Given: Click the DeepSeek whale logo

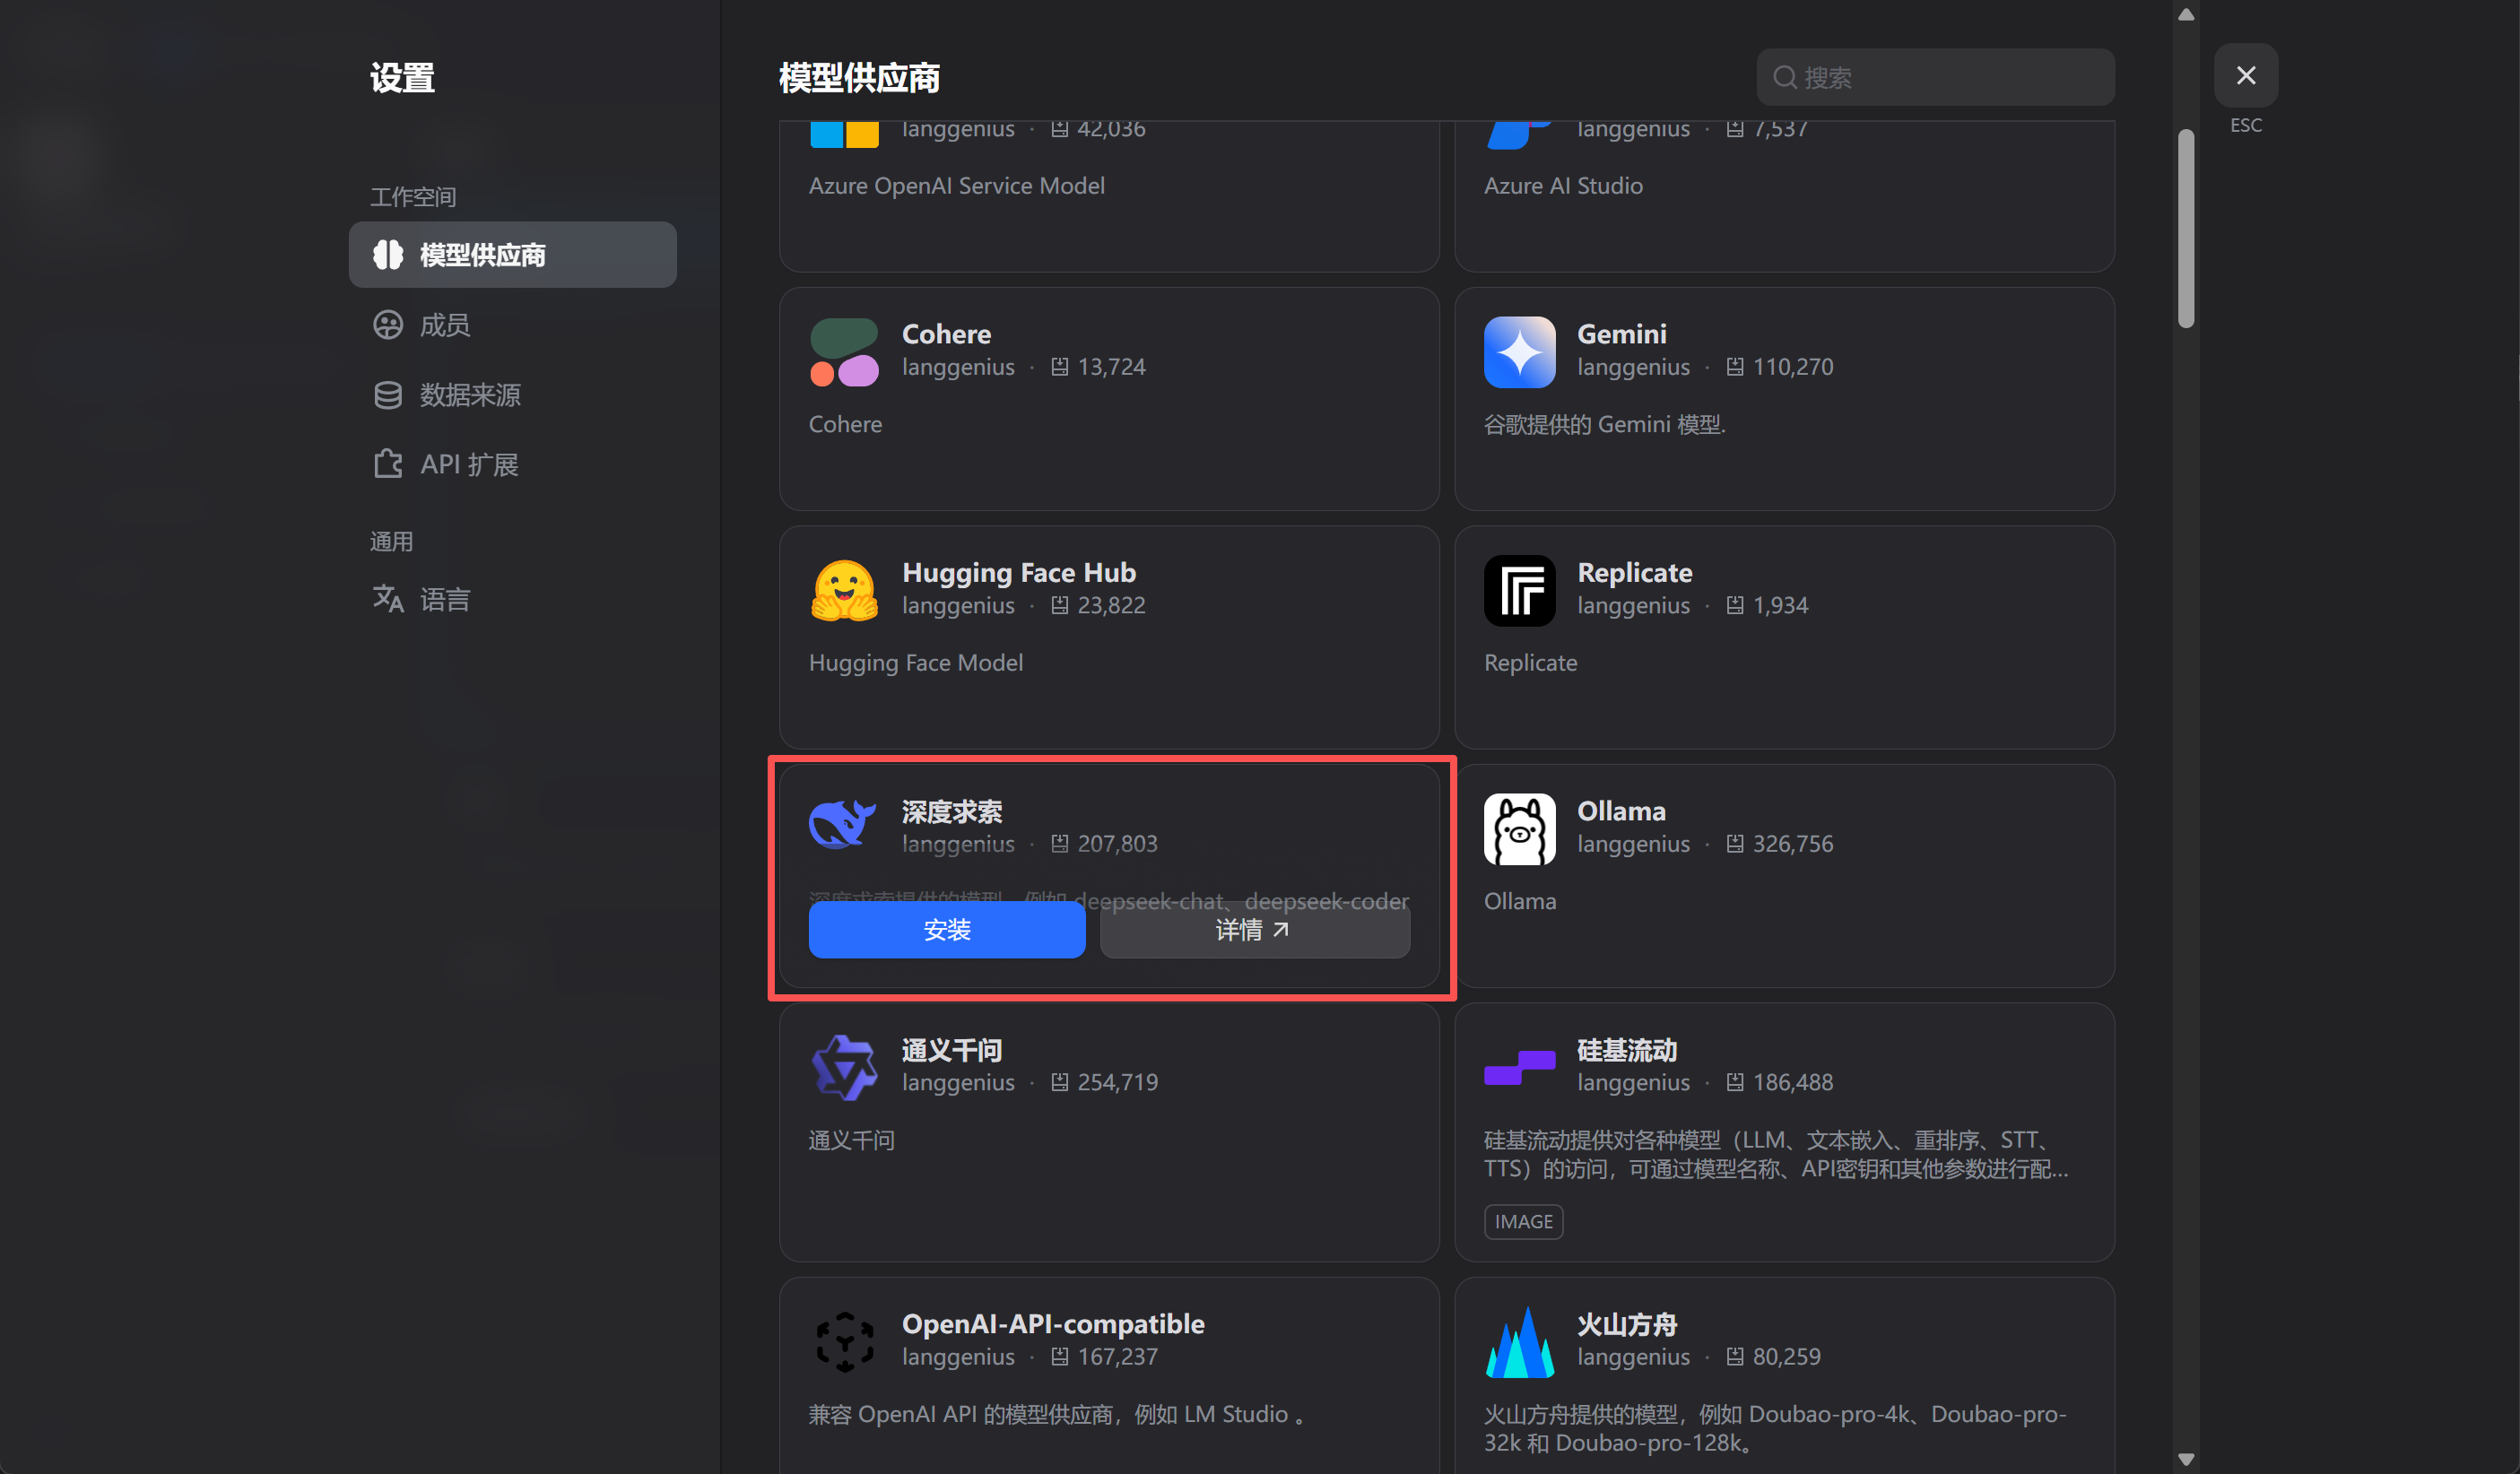Looking at the screenshot, I should [842, 826].
